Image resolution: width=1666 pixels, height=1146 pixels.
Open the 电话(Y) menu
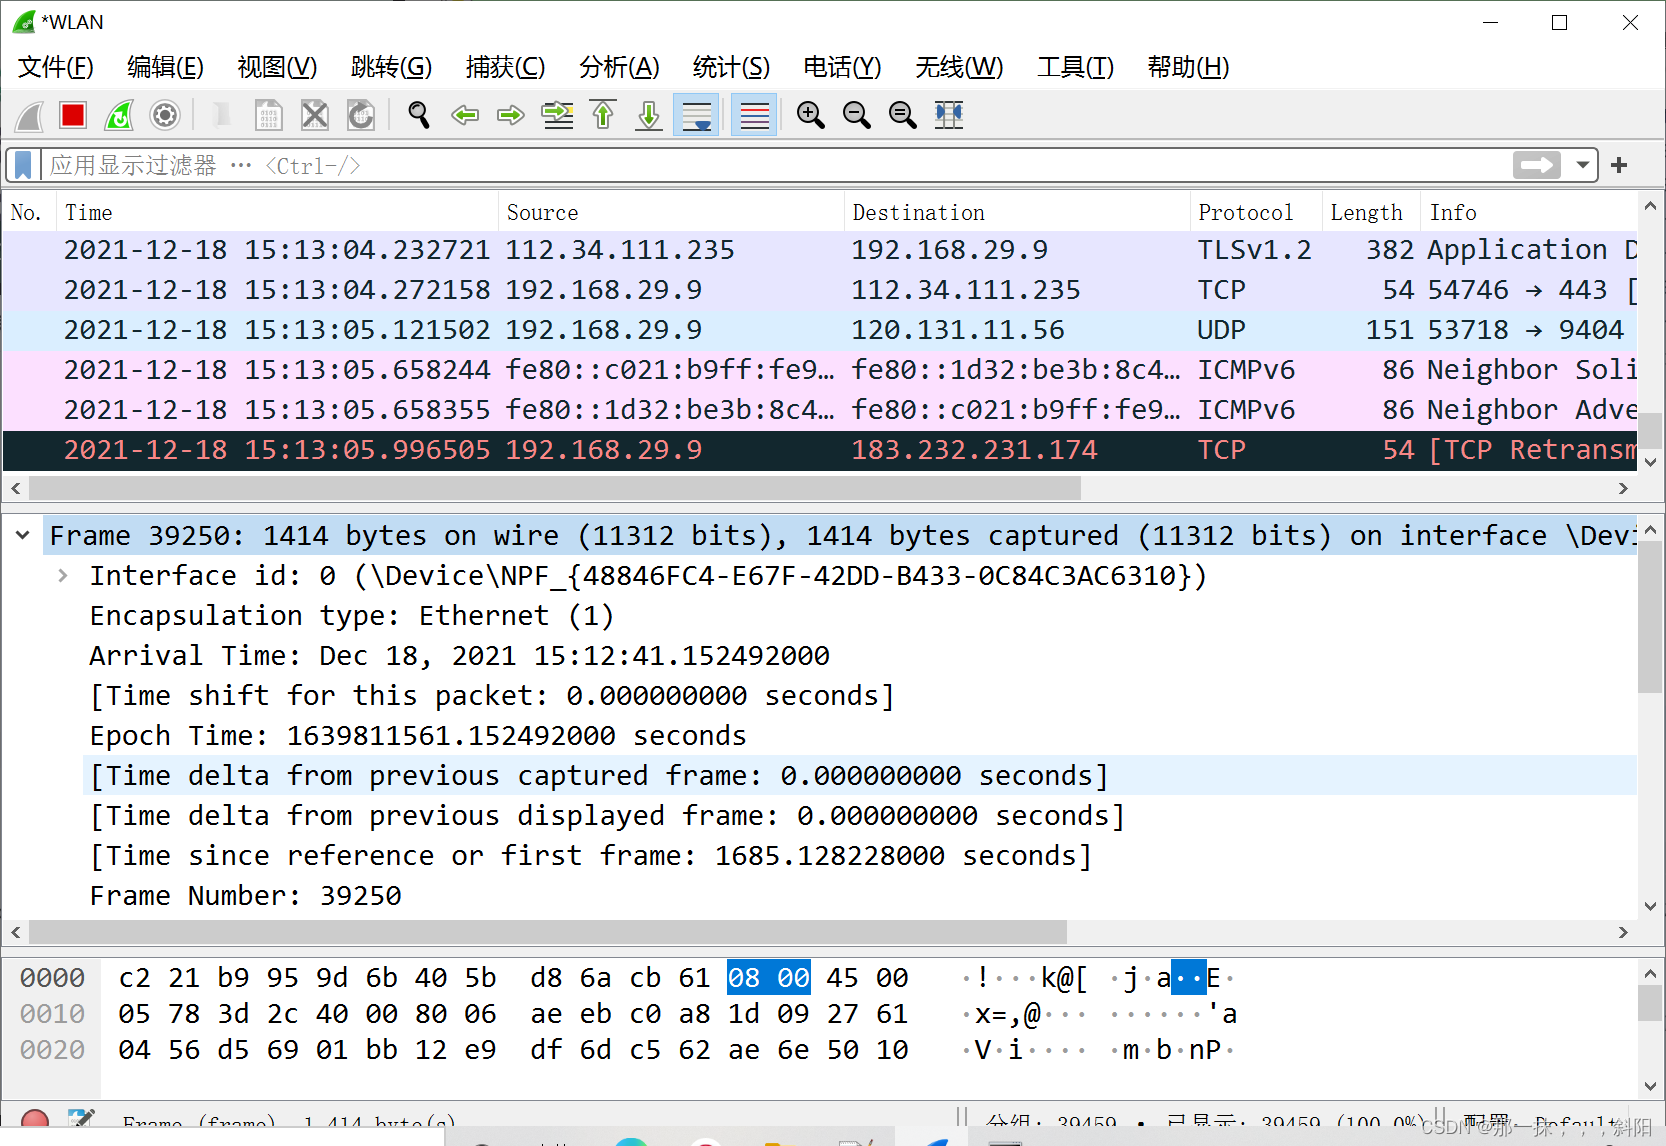(x=842, y=67)
